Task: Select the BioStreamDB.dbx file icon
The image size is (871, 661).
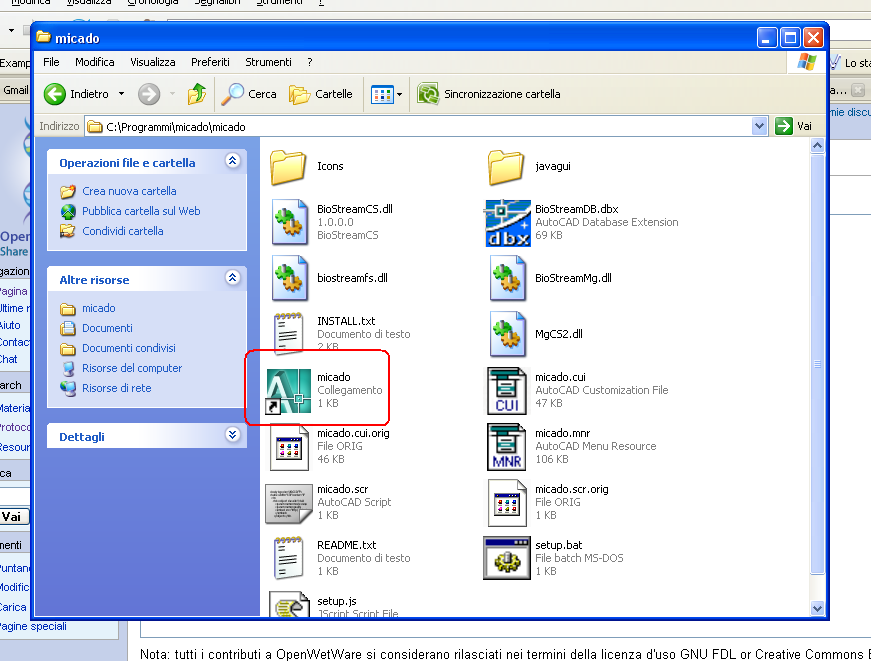Action: (508, 222)
